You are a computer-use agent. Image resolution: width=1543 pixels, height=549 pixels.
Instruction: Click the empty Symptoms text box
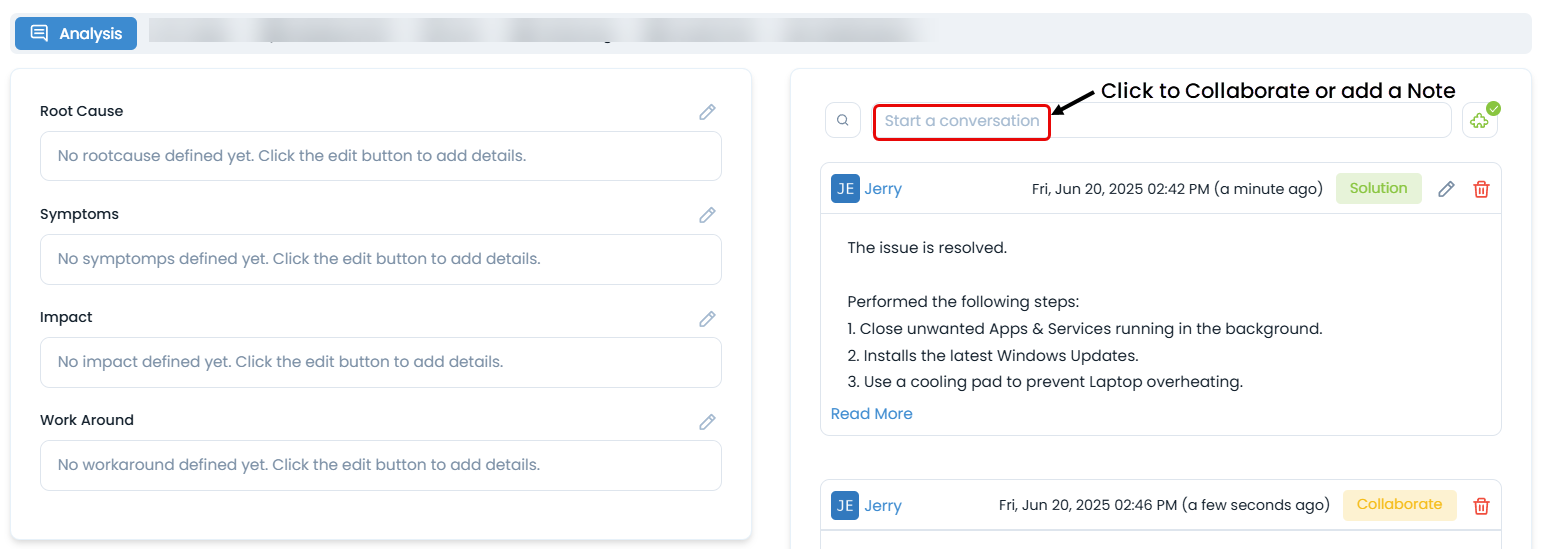pyautogui.click(x=380, y=259)
